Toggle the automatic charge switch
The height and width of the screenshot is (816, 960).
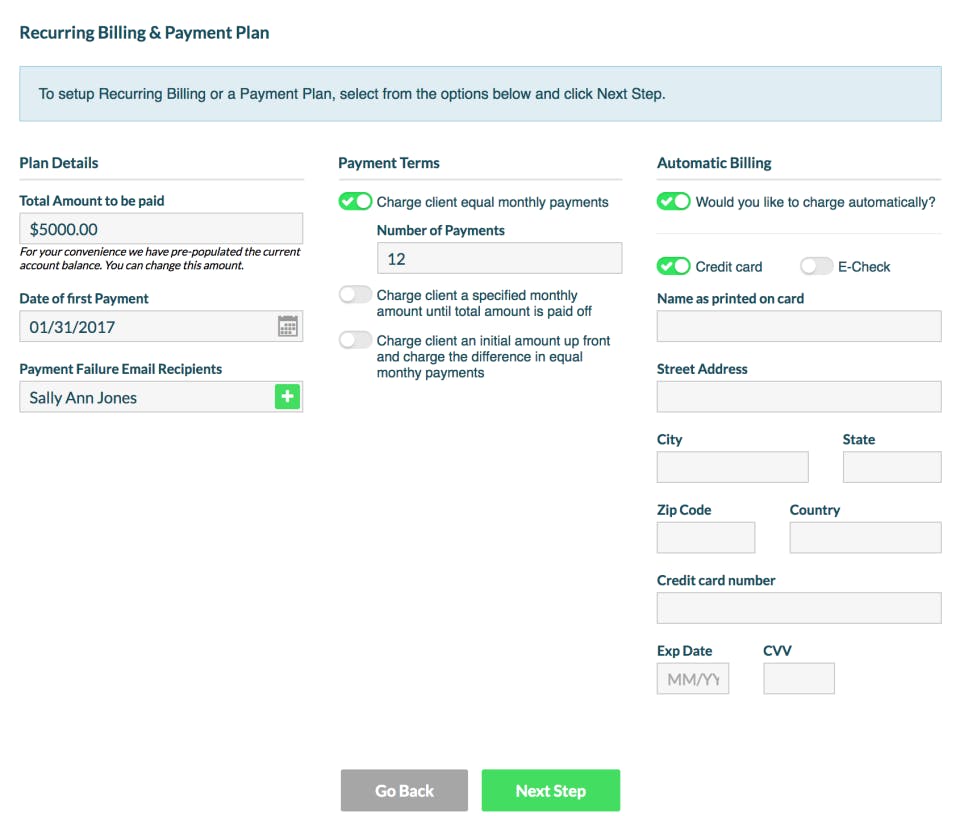click(x=673, y=202)
